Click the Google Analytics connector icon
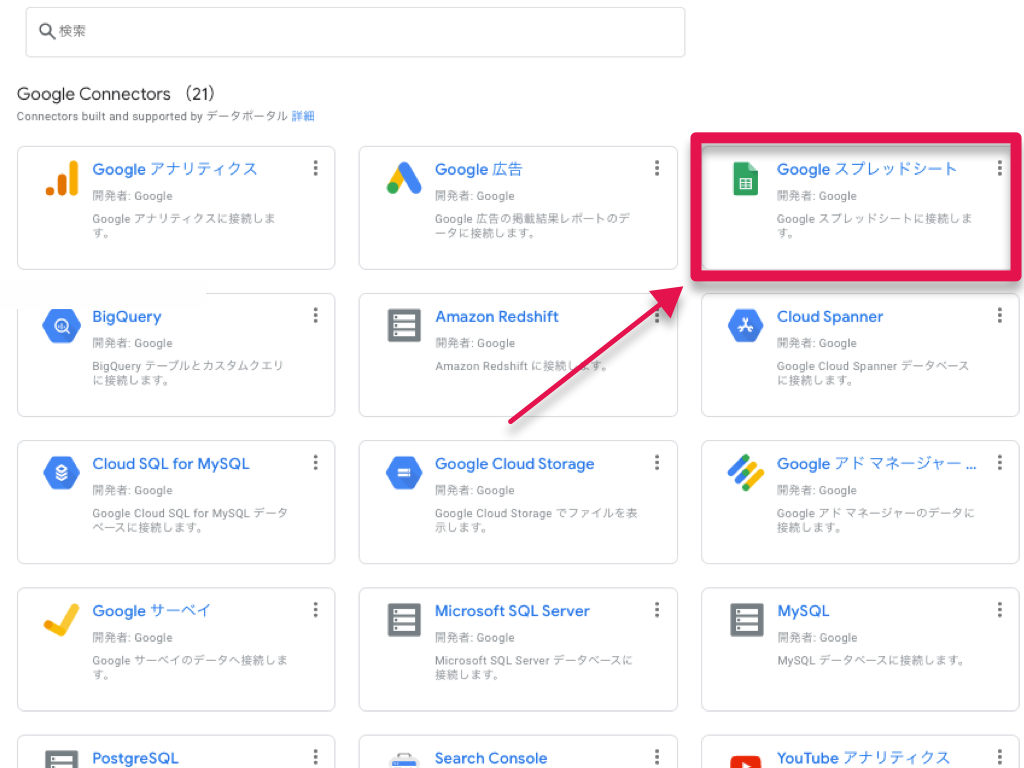 [x=61, y=178]
